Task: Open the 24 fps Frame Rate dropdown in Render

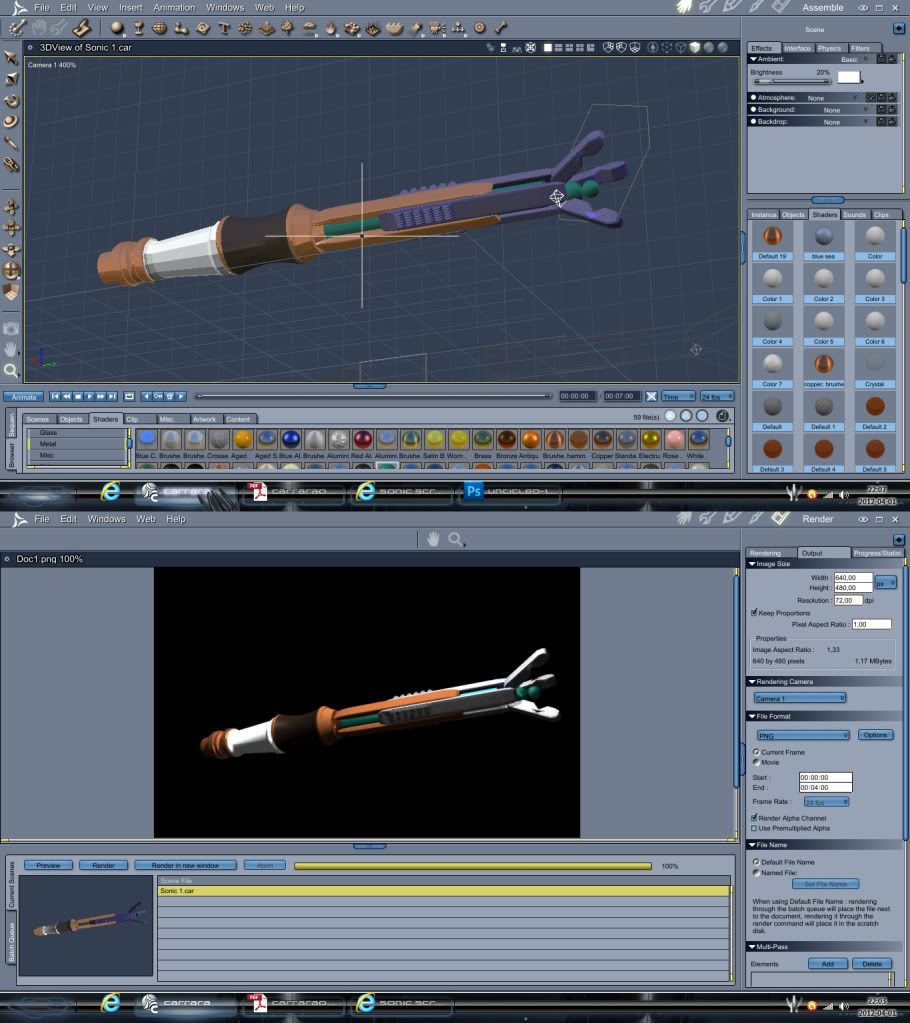Action: coord(827,802)
